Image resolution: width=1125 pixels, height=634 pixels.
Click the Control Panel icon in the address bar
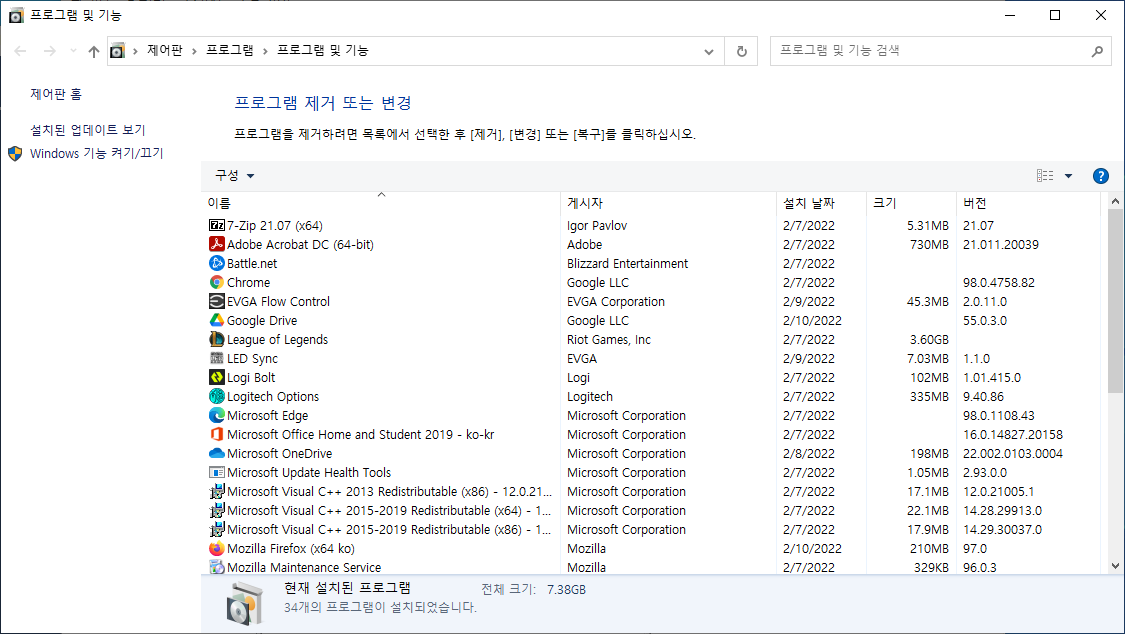tap(117, 51)
